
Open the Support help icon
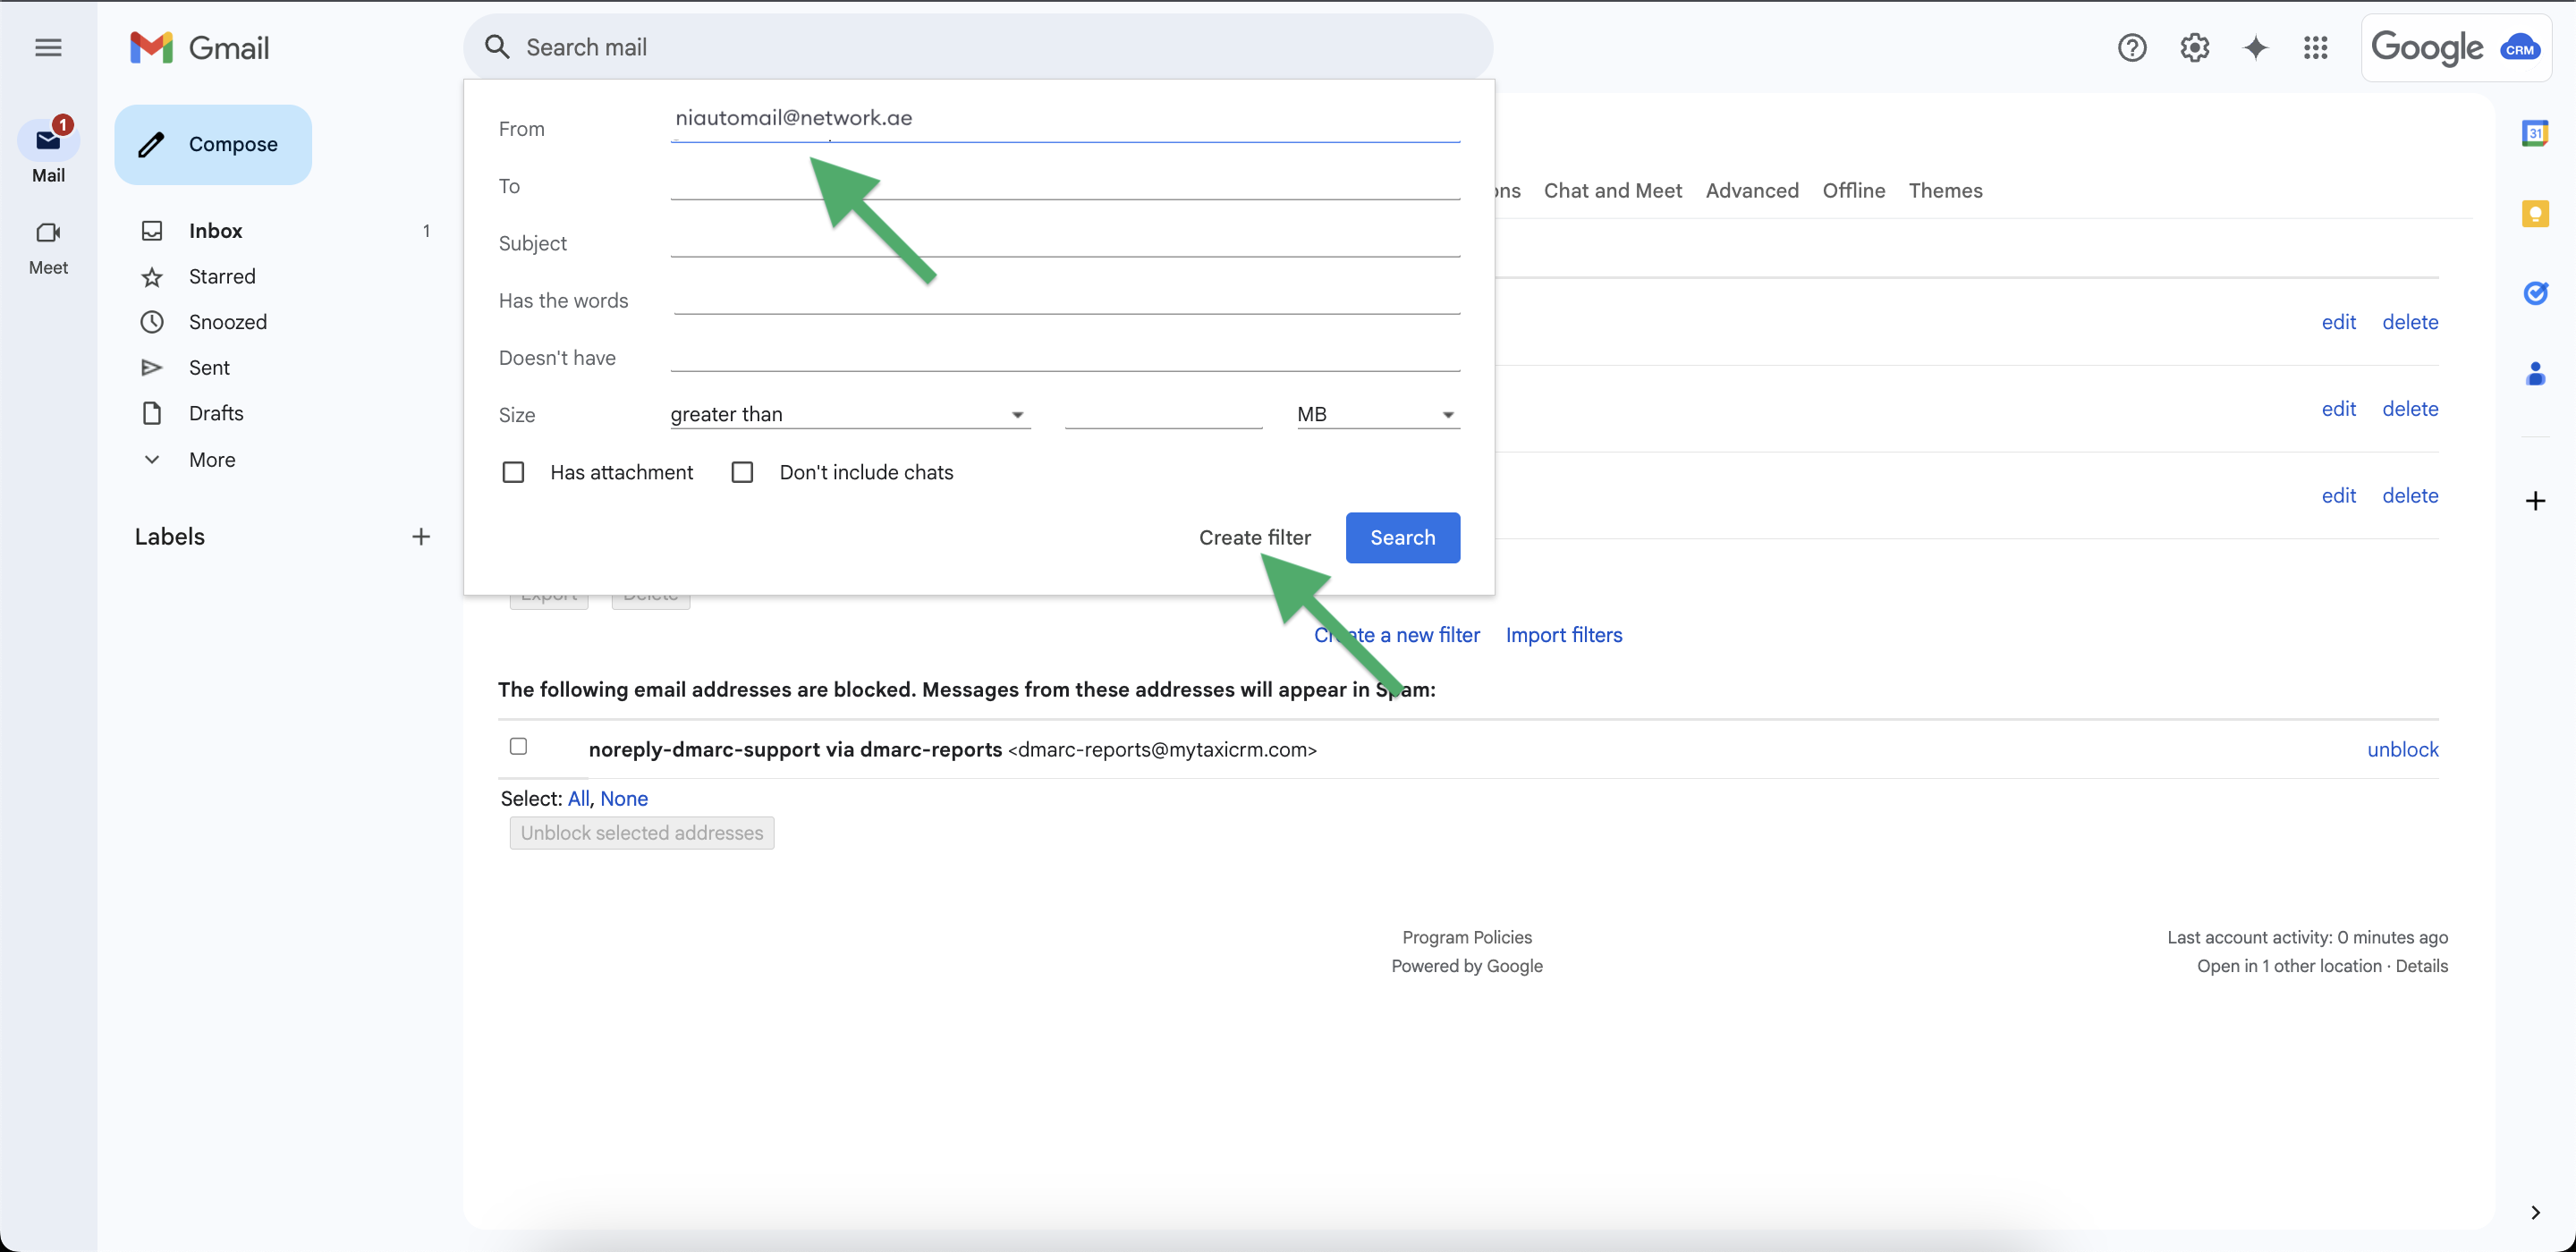2132,47
